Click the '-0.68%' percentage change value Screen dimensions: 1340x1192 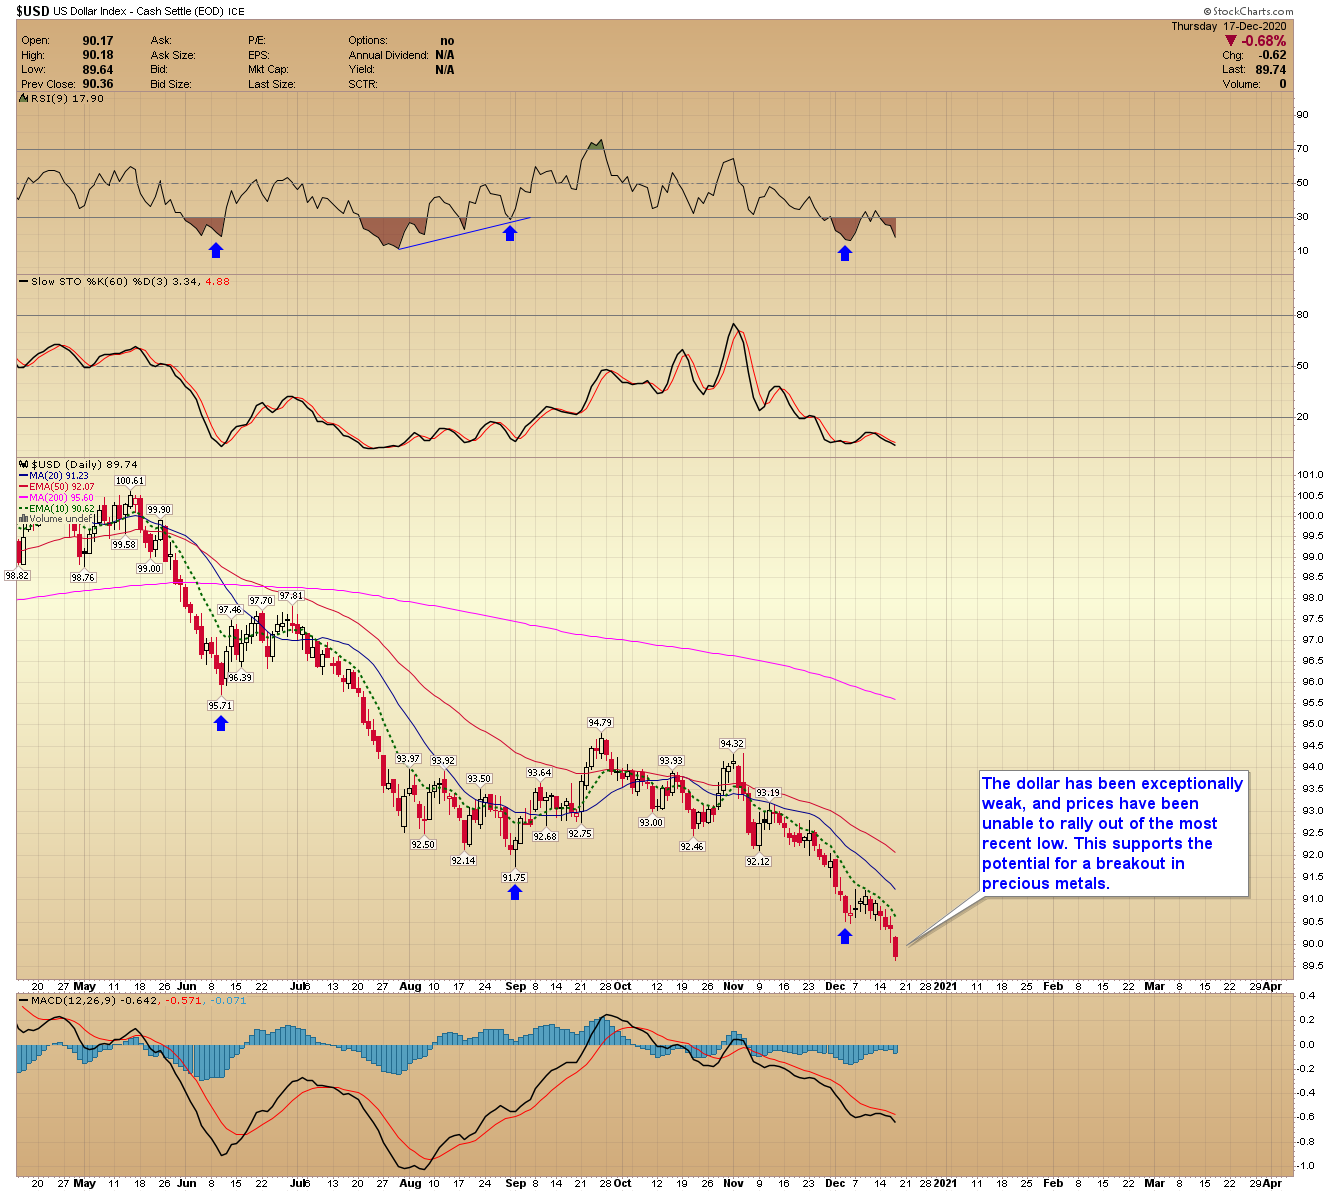click(1264, 41)
